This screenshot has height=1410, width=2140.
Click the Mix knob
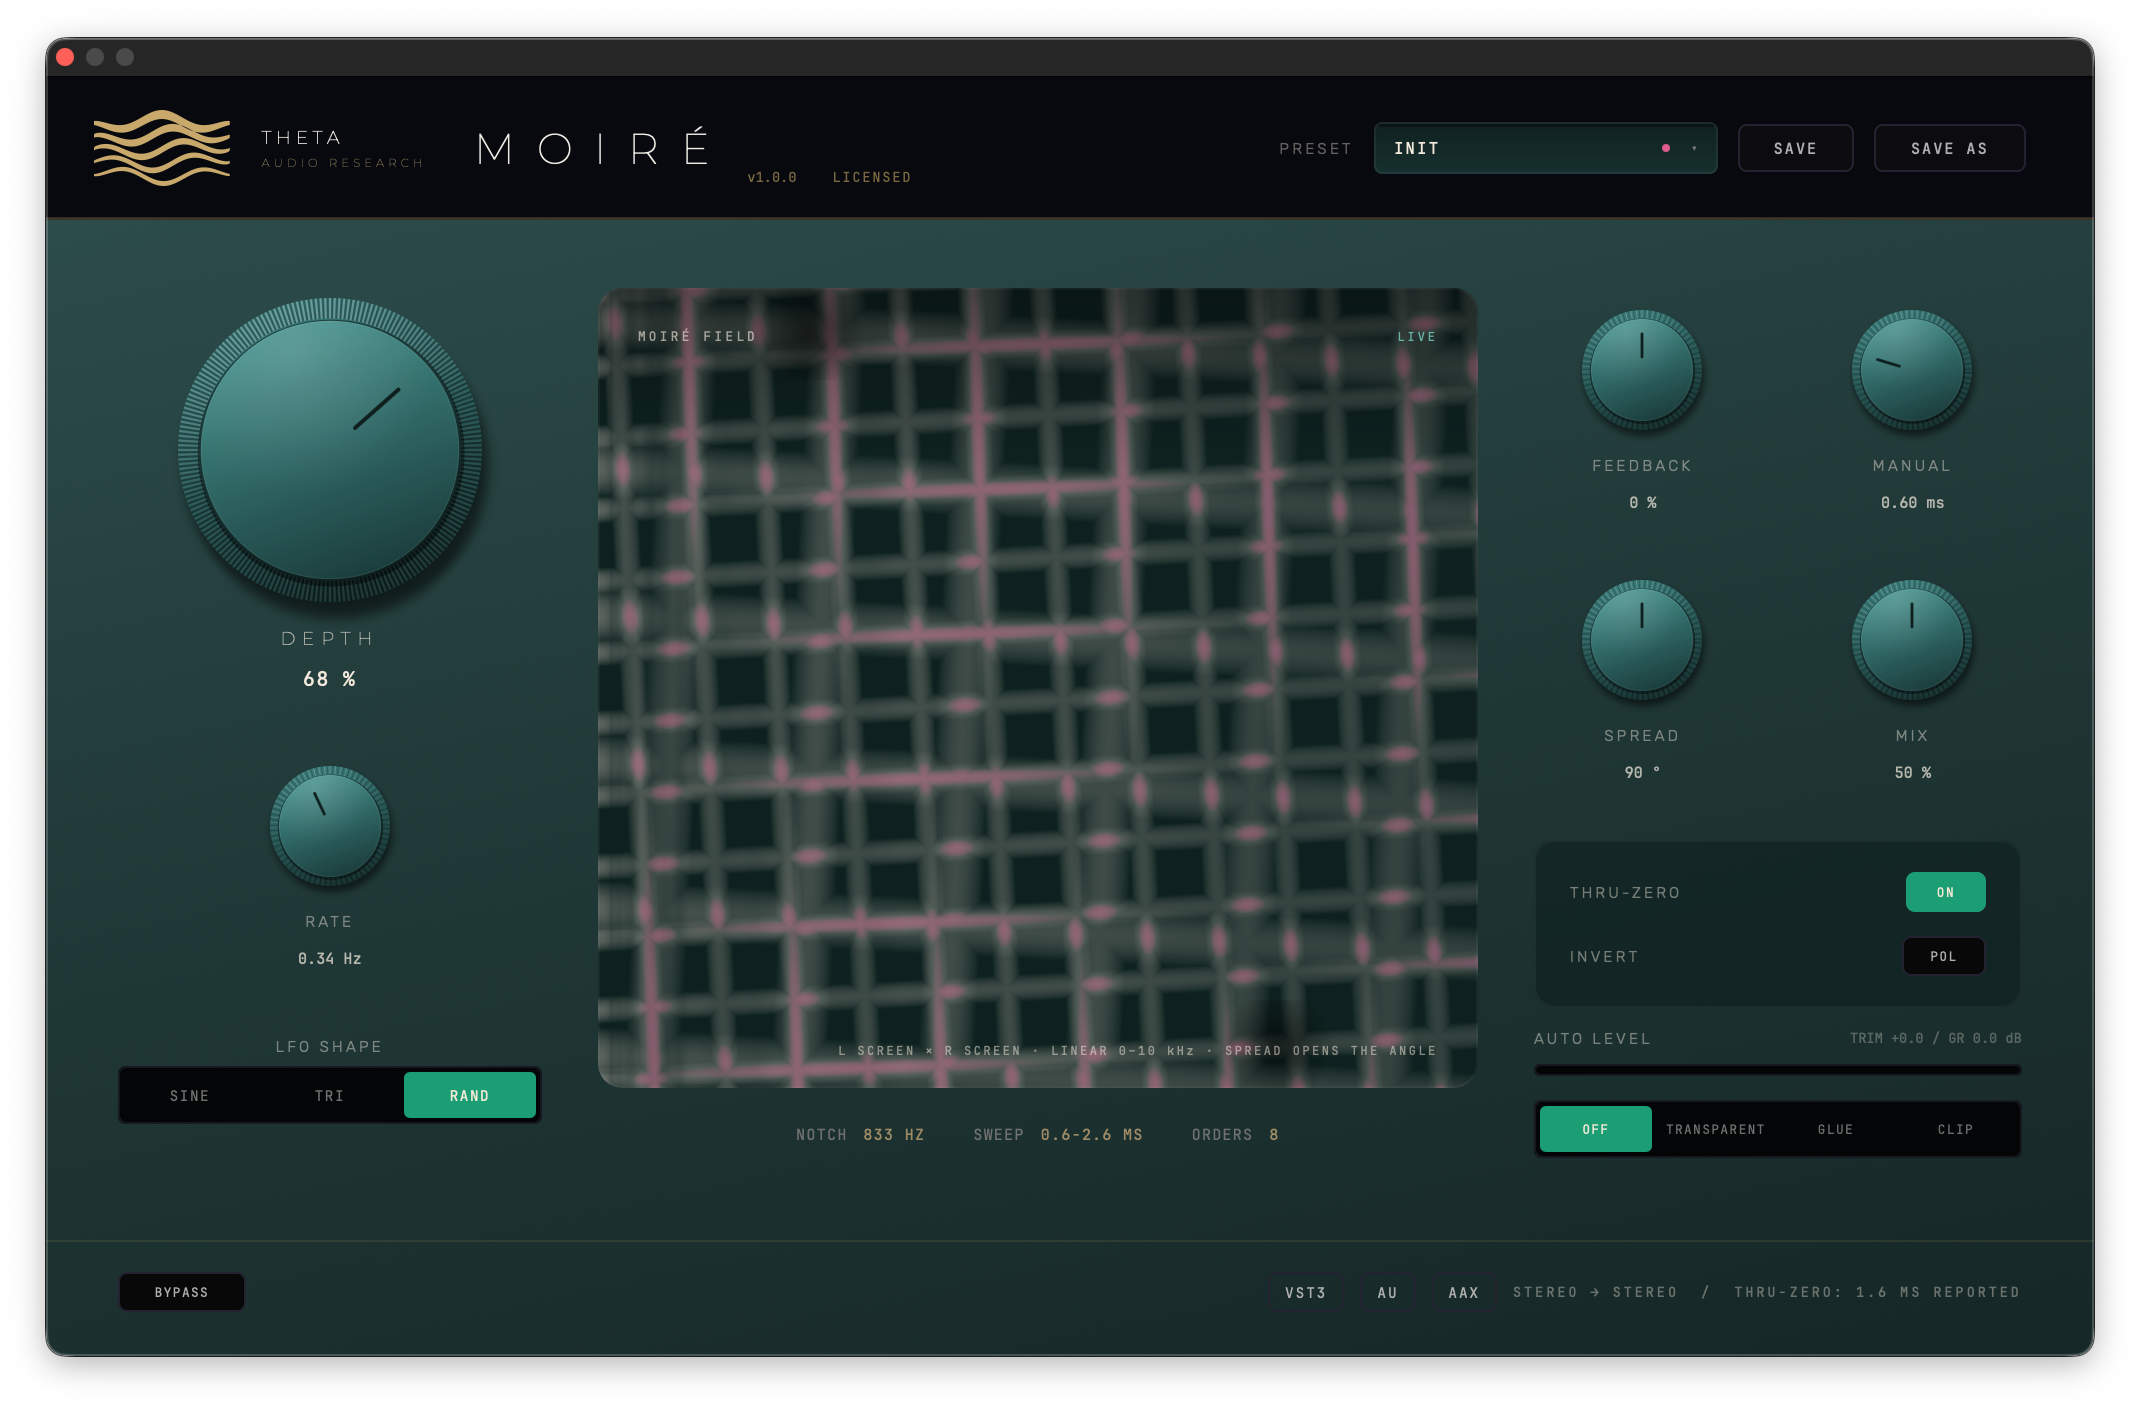[1912, 640]
